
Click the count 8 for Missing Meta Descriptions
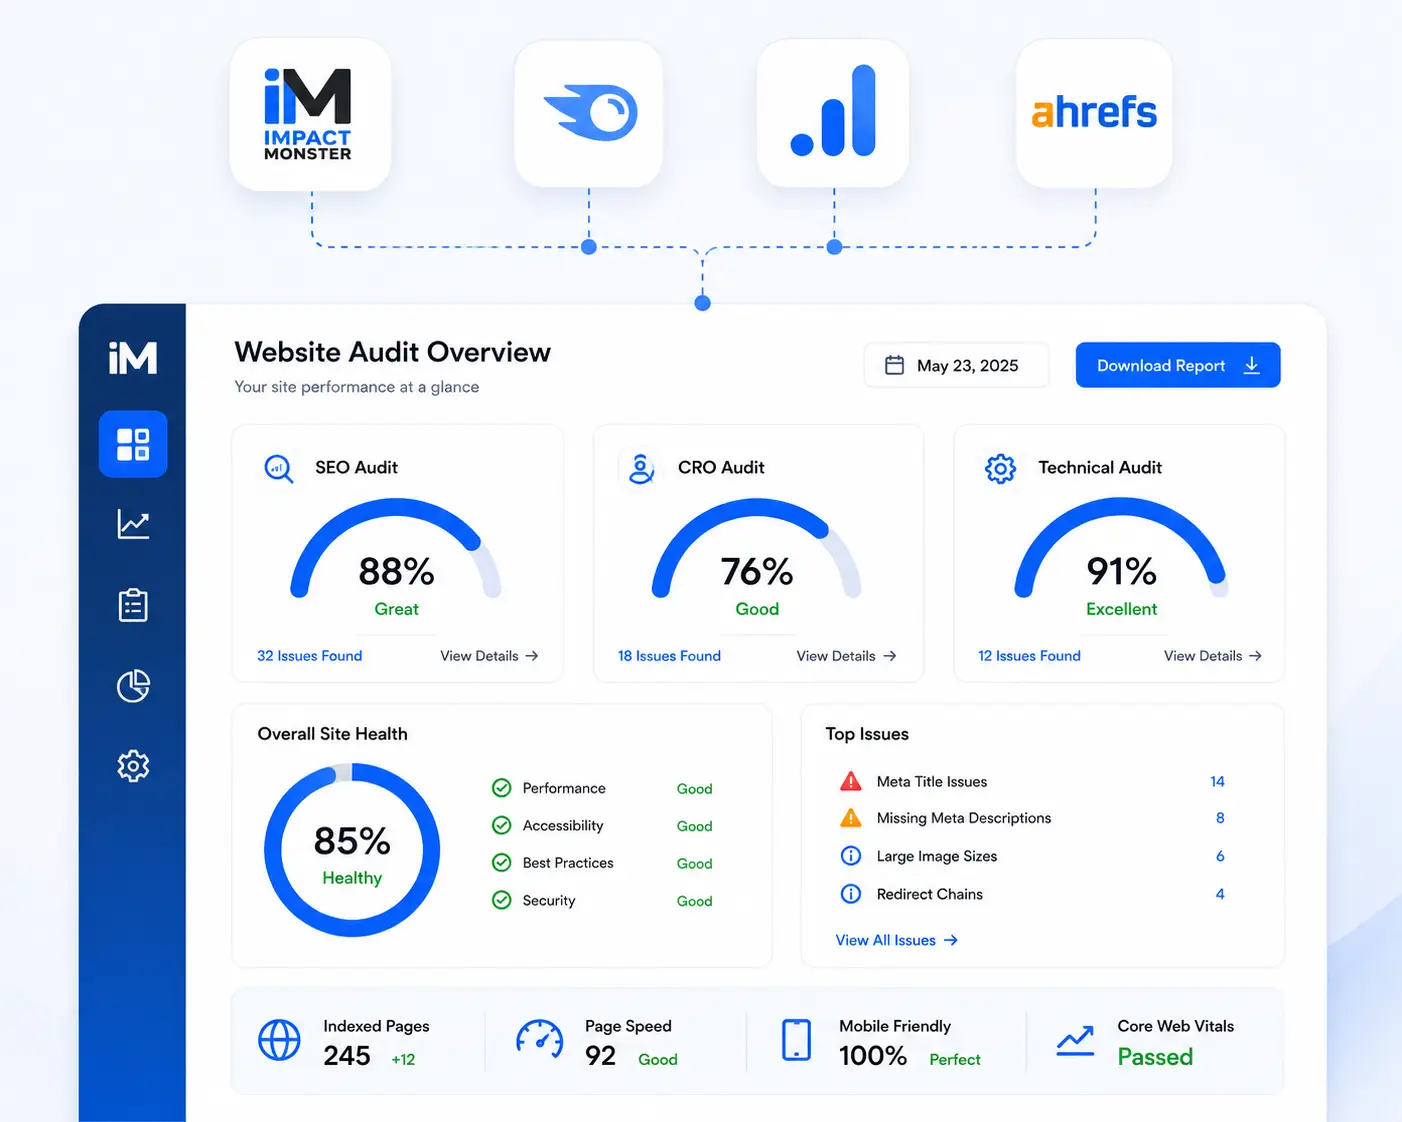(1220, 818)
